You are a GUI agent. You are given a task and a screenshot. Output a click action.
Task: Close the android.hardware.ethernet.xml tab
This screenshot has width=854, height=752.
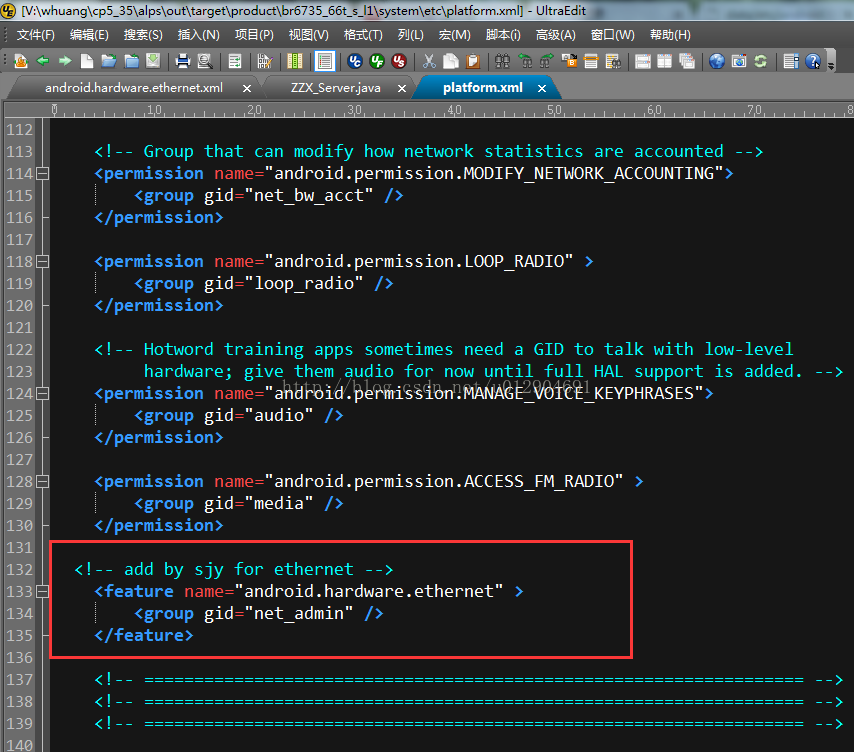point(247,88)
